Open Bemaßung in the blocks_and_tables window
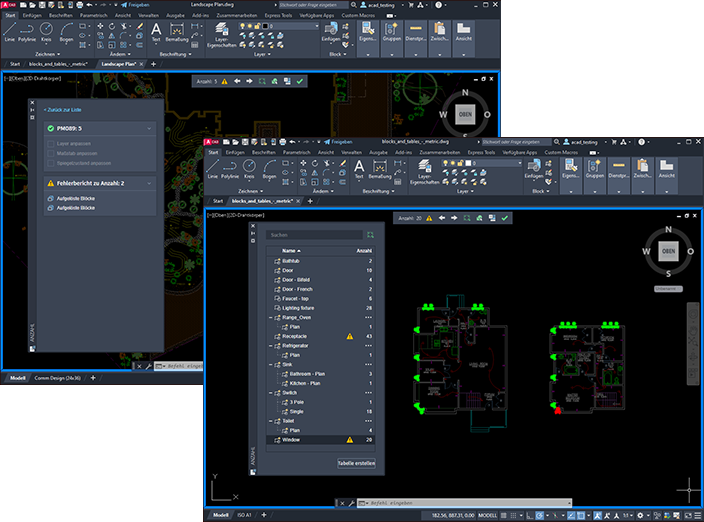This screenshot has width=704, height=522. (x=380, y=169)
